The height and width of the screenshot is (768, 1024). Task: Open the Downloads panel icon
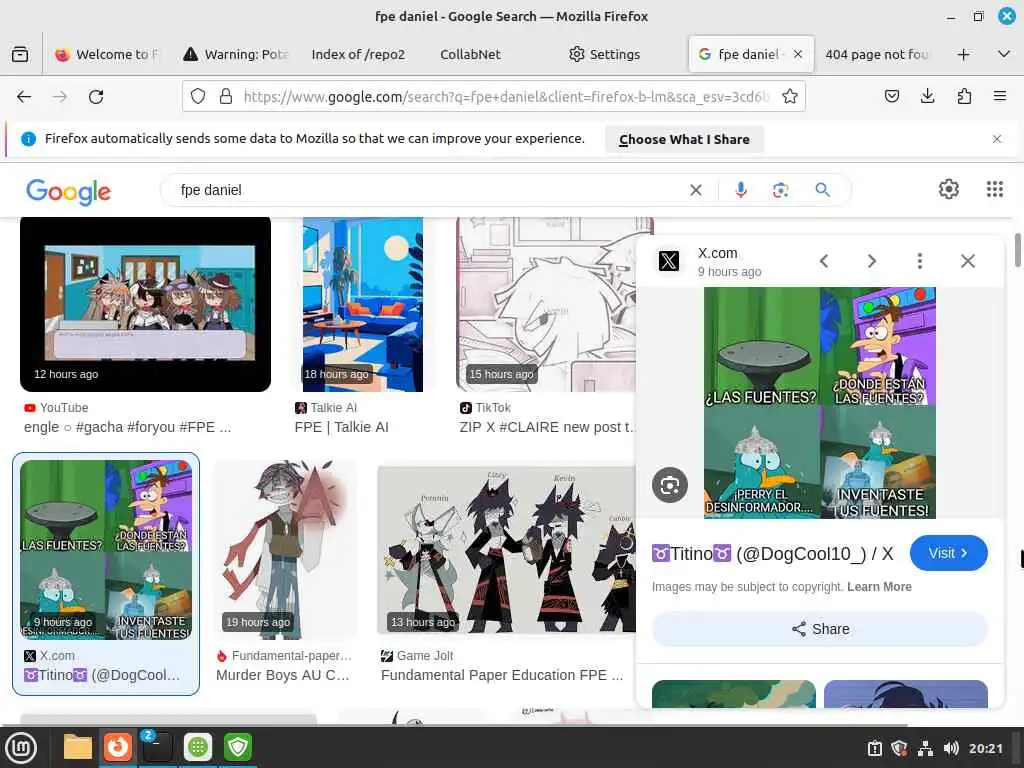tap(927, 97)
